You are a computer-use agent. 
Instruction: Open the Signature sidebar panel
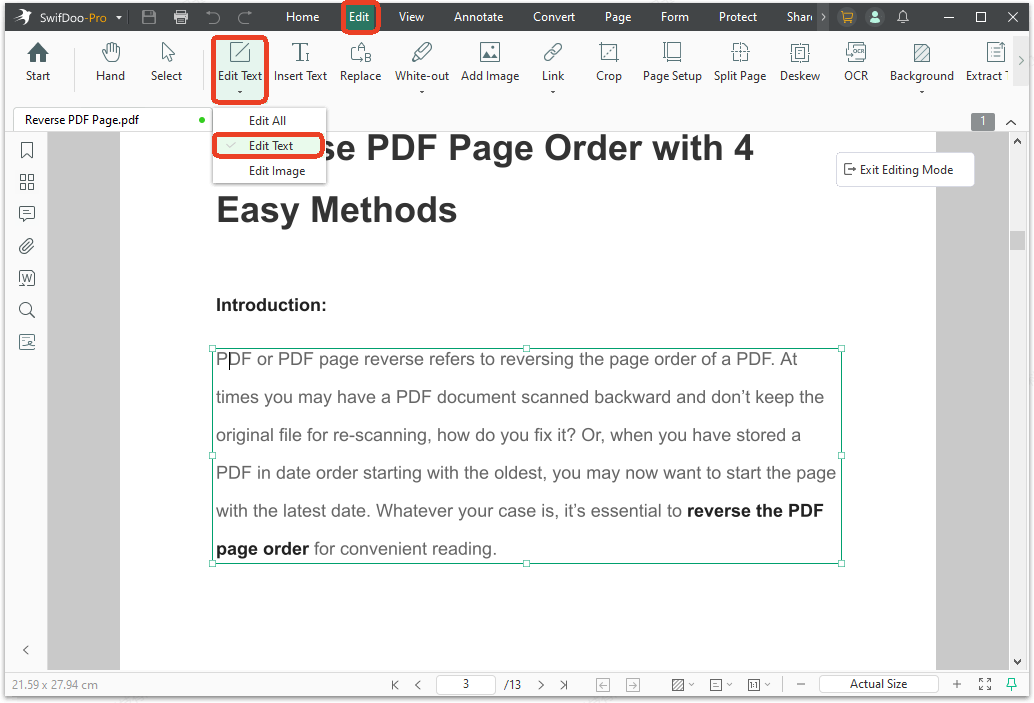(x=27, y=342)
